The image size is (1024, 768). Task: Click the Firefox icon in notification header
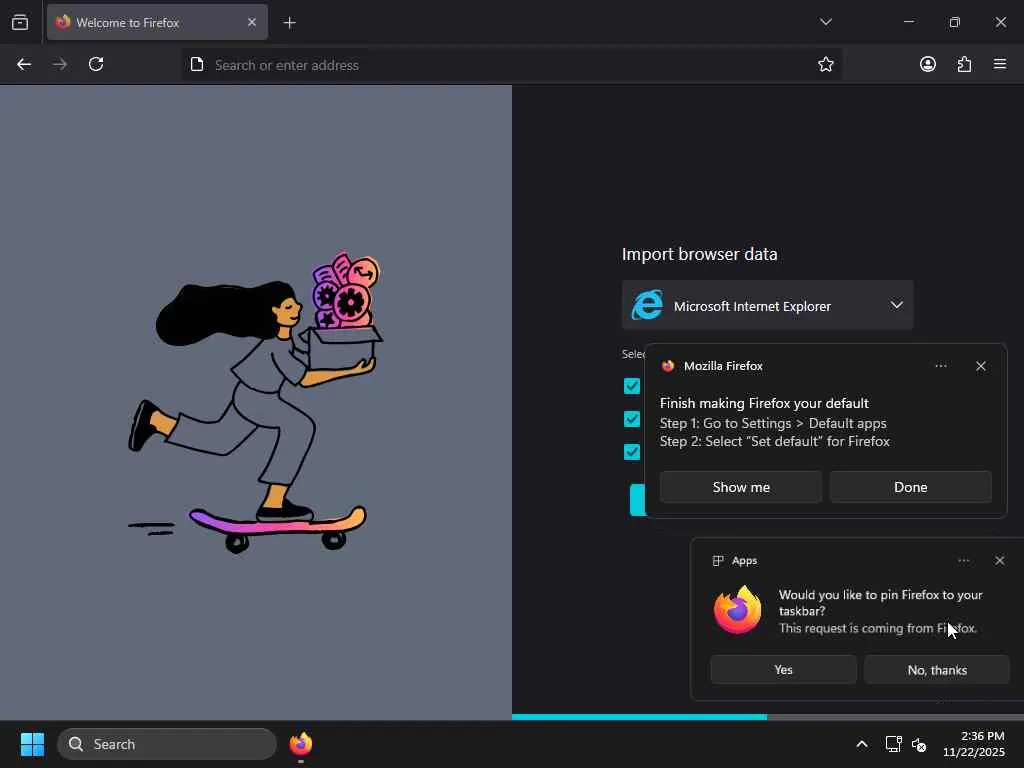[x=667, y=366]
